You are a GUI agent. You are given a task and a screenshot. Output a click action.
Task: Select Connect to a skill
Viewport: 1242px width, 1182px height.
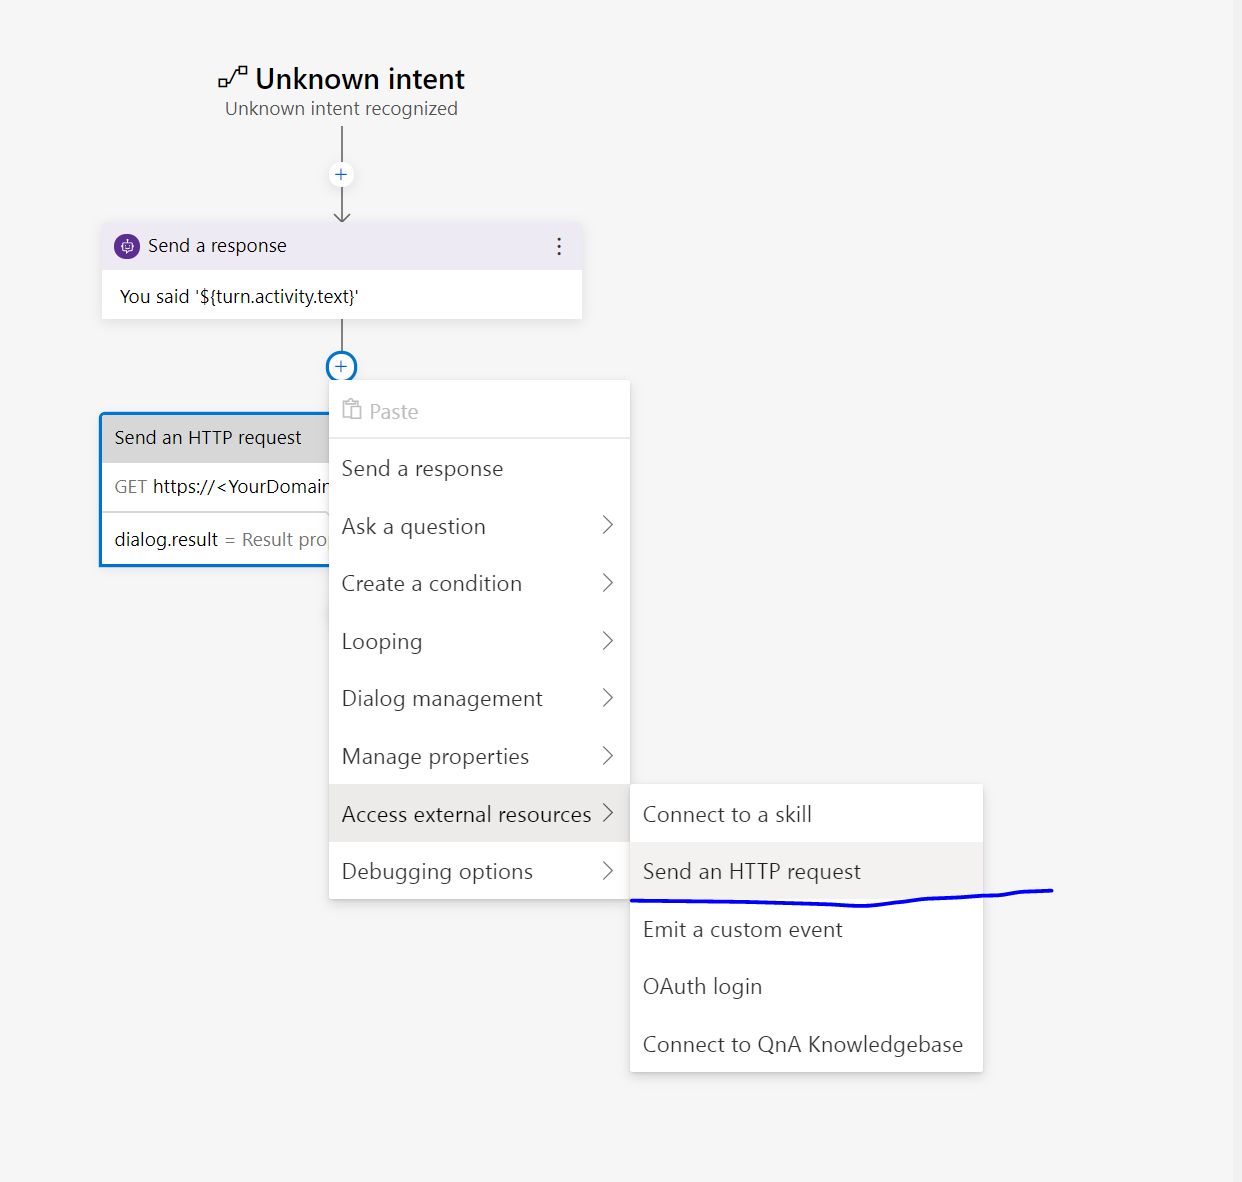click(x=727, y=813)
